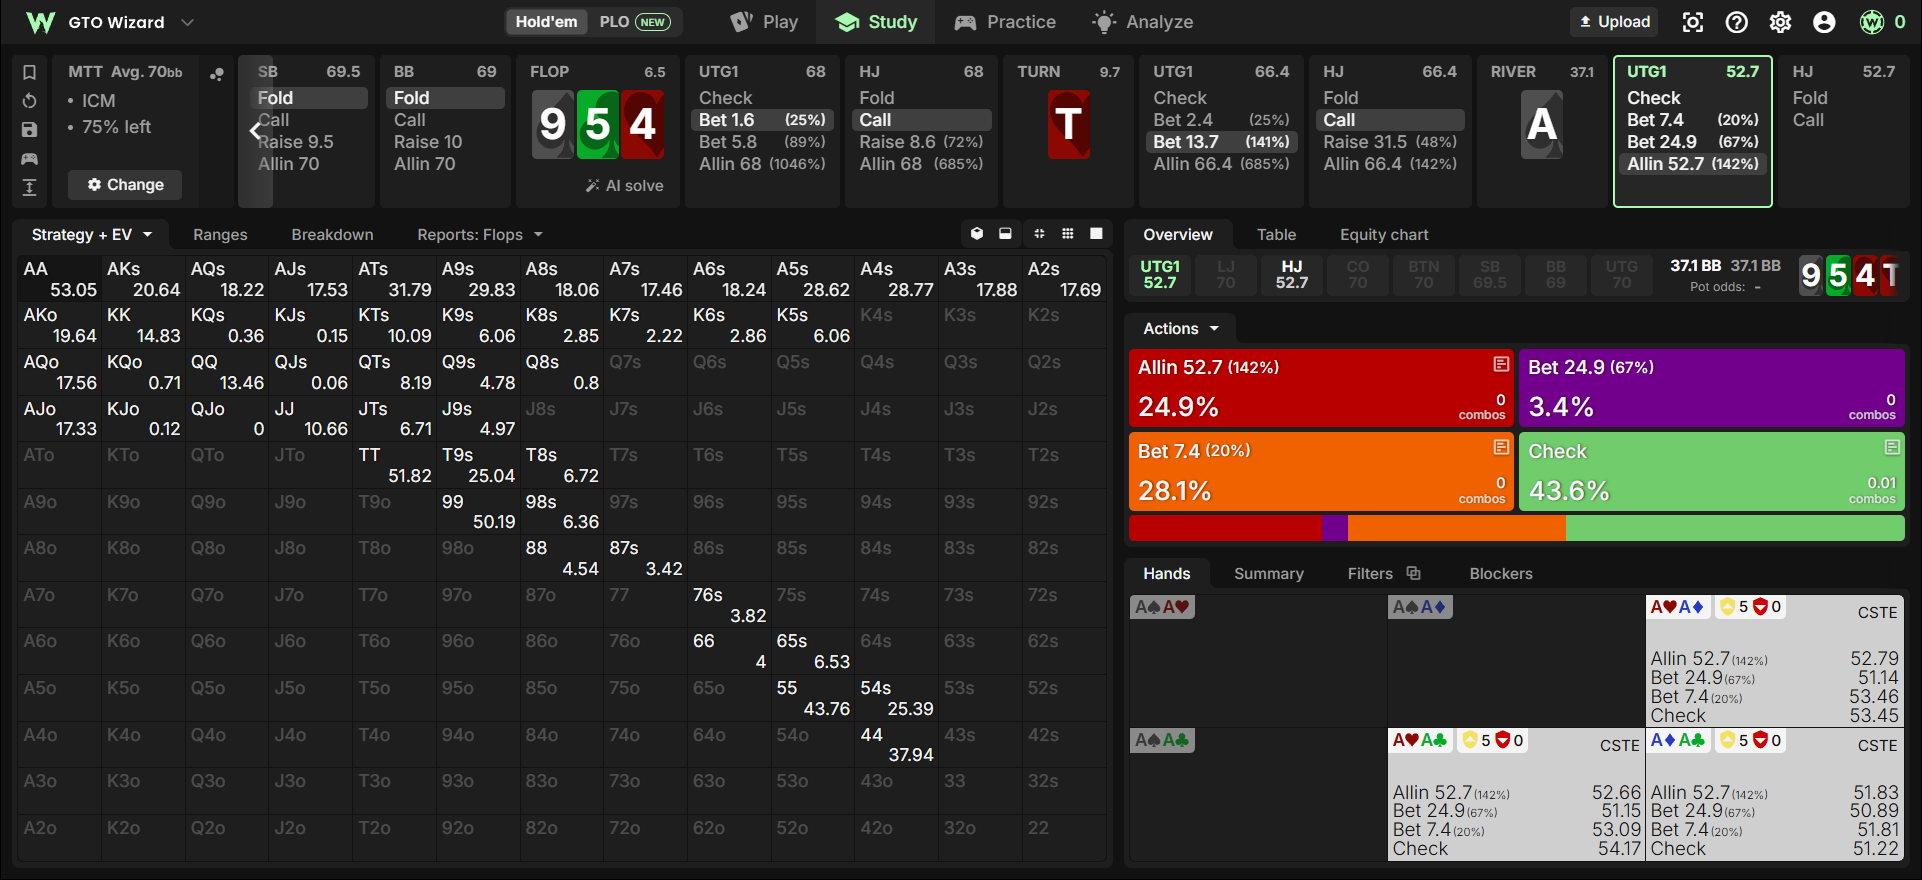Image resolution: width=1922 pixels, height=880 pixels.
Task: Select the single solid square view
Action: coord(1096,234)
